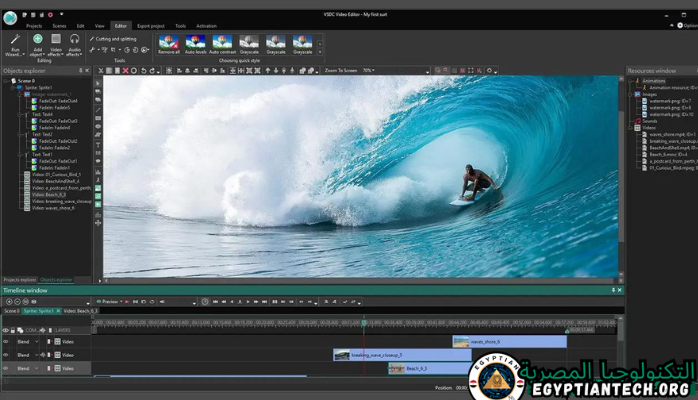Click the green Add video tool

(98, 204)
